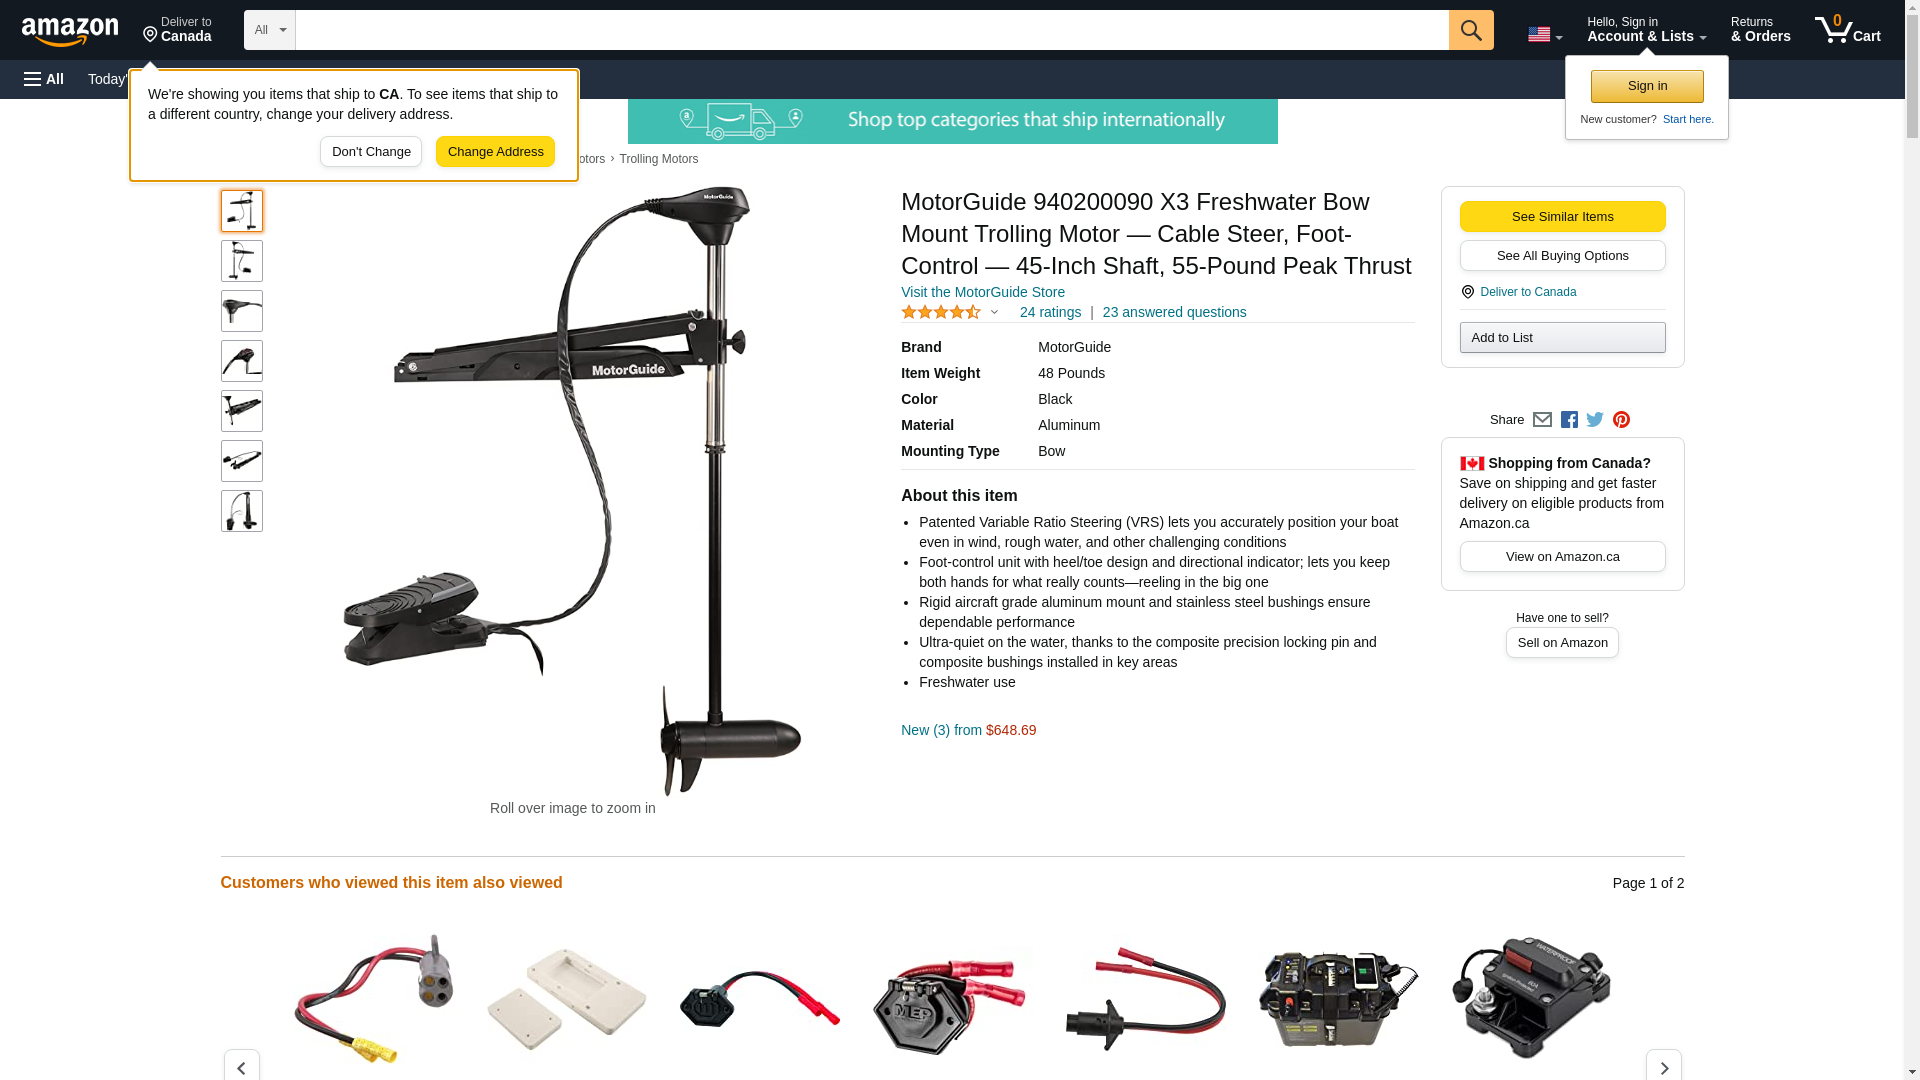Open the 23 answered questions link
The image size is (1920, 1080).
pyautogui.click(x=1174, y=312)
